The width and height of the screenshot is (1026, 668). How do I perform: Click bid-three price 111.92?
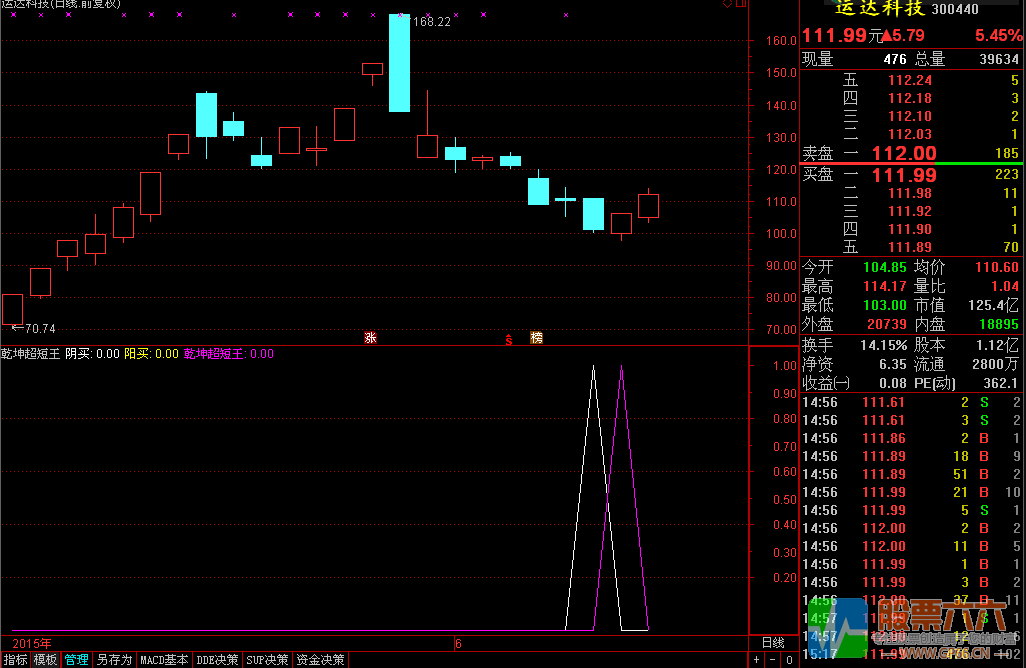910,211
